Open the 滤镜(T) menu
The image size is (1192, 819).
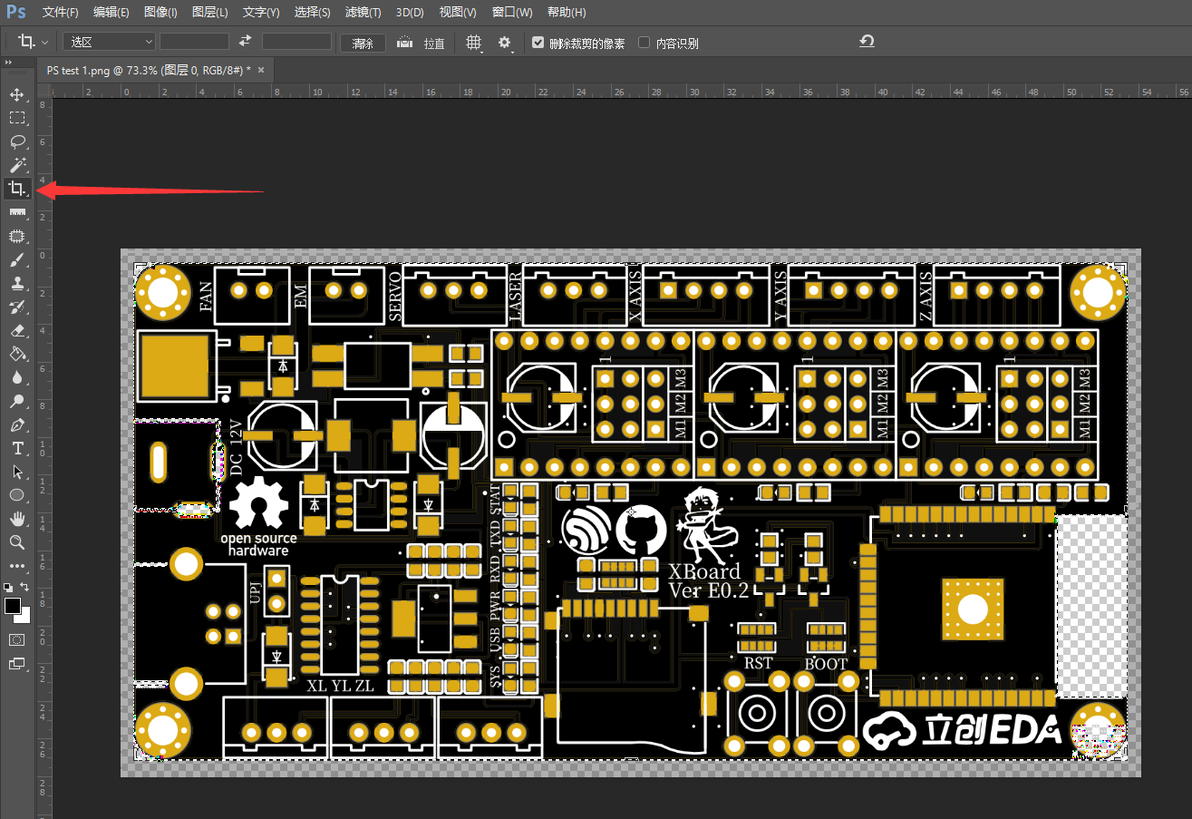363,12
